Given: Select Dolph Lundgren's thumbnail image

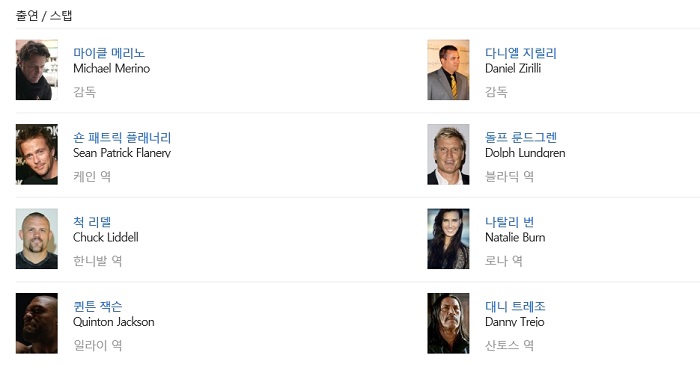Looking at the screenshot, I should pos(448,154).
